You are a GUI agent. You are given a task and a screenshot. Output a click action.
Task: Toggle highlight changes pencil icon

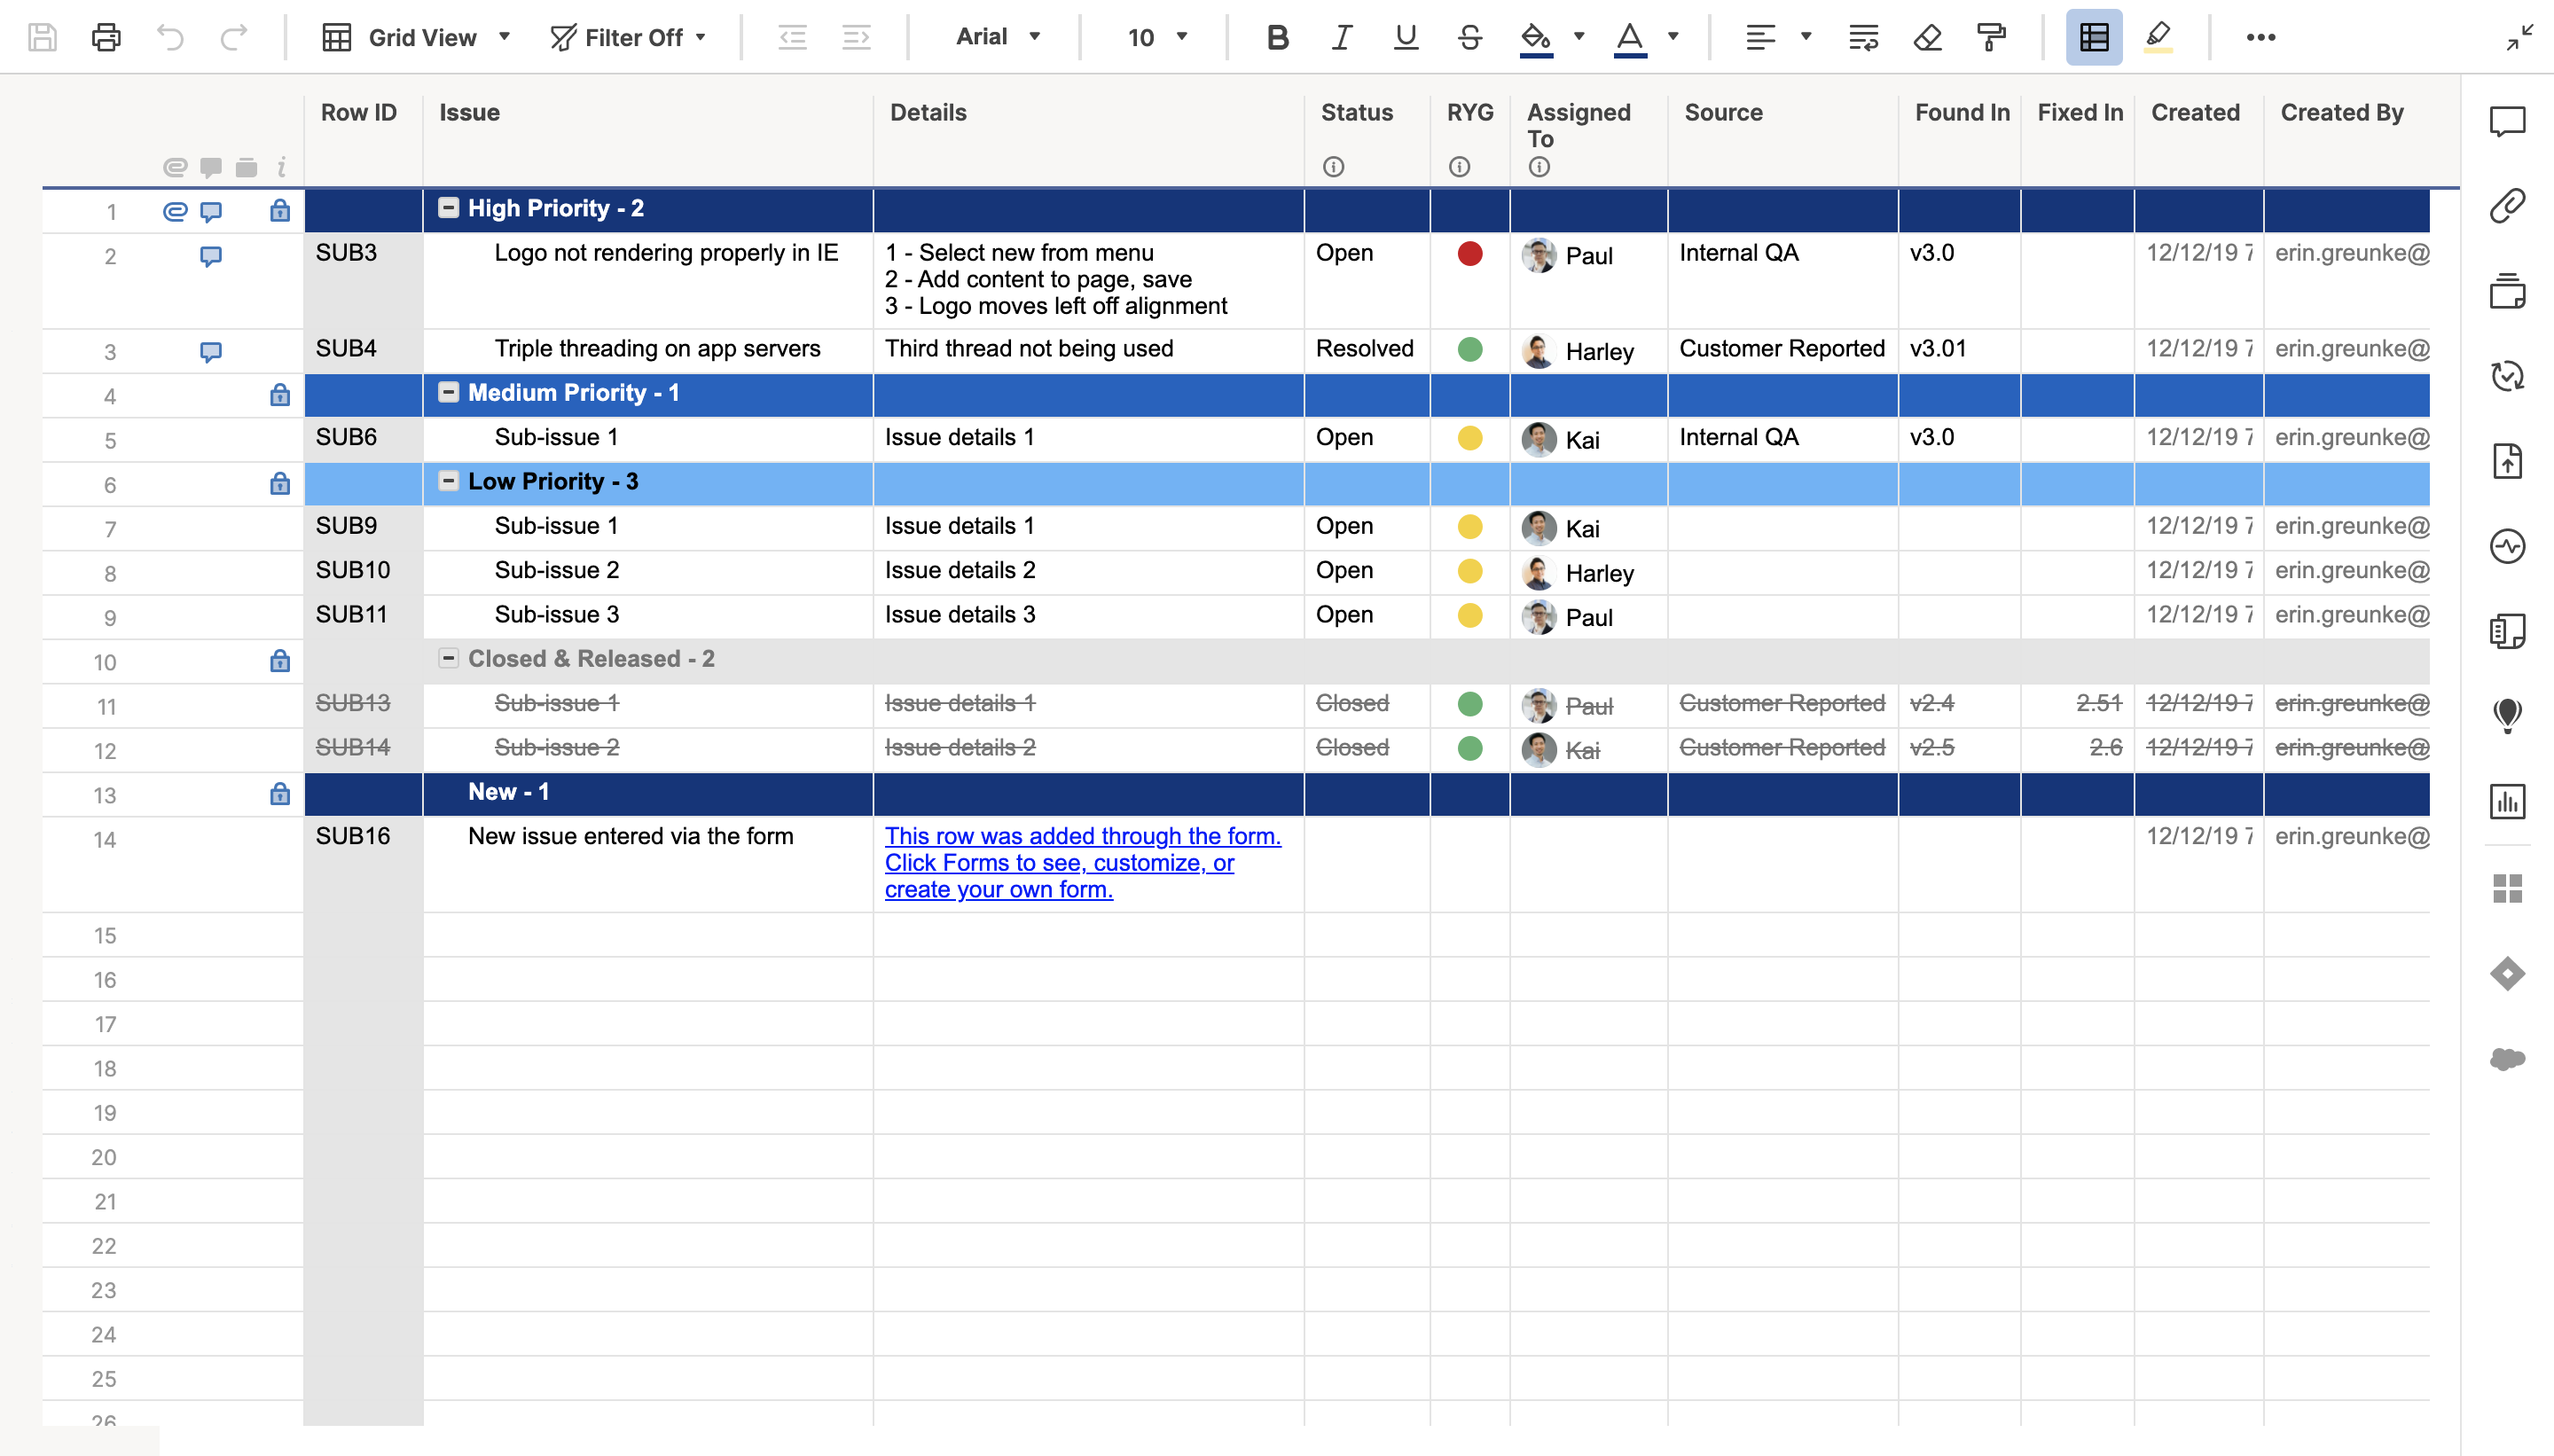[x=2158, y=38]
